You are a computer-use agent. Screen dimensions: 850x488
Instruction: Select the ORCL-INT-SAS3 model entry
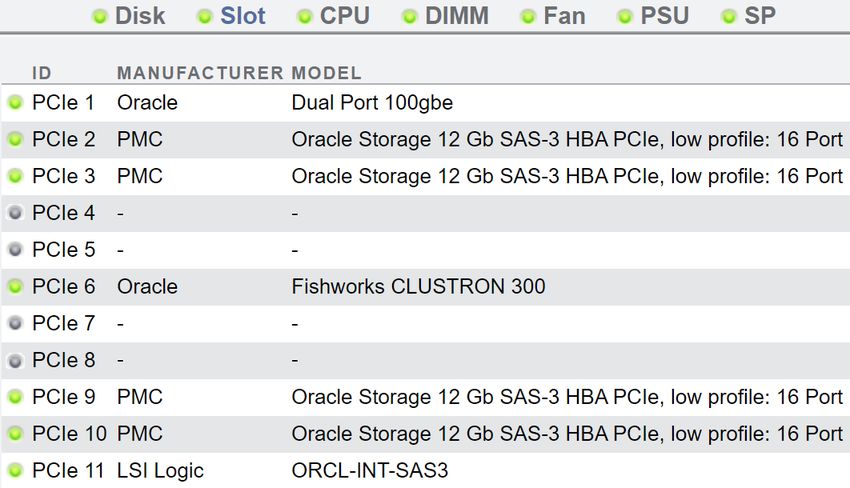point(370,470)
